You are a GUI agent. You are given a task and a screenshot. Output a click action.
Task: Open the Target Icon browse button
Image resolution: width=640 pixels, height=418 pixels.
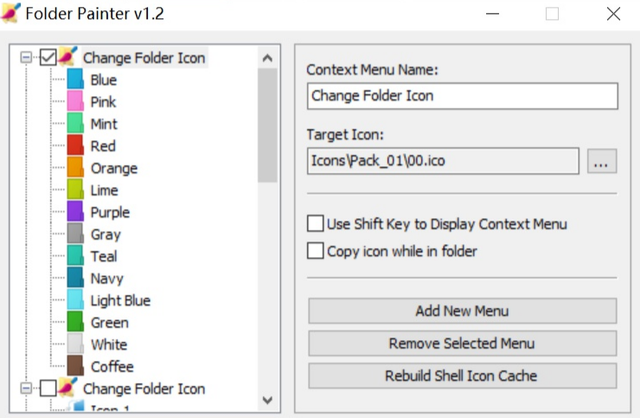pos(602,161)
